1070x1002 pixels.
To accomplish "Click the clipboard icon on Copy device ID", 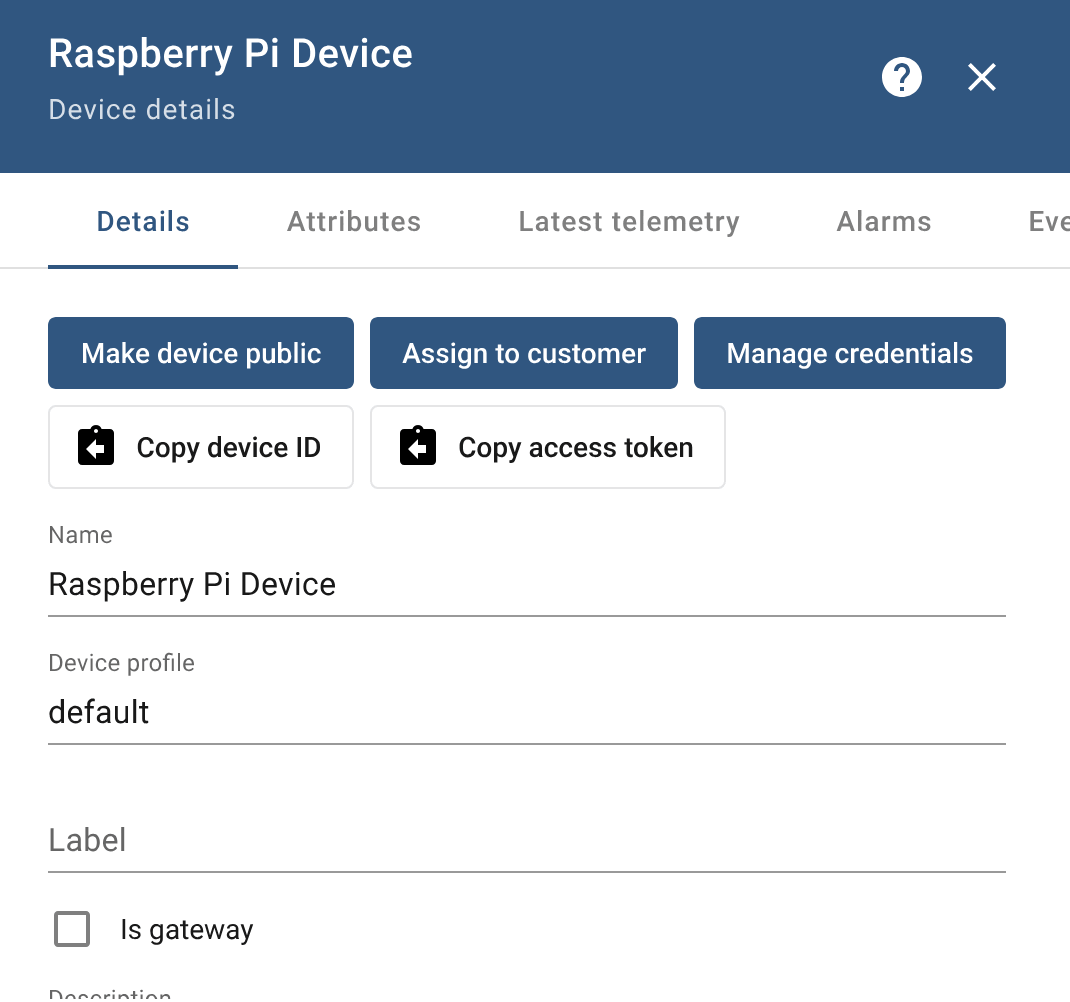I will coord(95,447).
